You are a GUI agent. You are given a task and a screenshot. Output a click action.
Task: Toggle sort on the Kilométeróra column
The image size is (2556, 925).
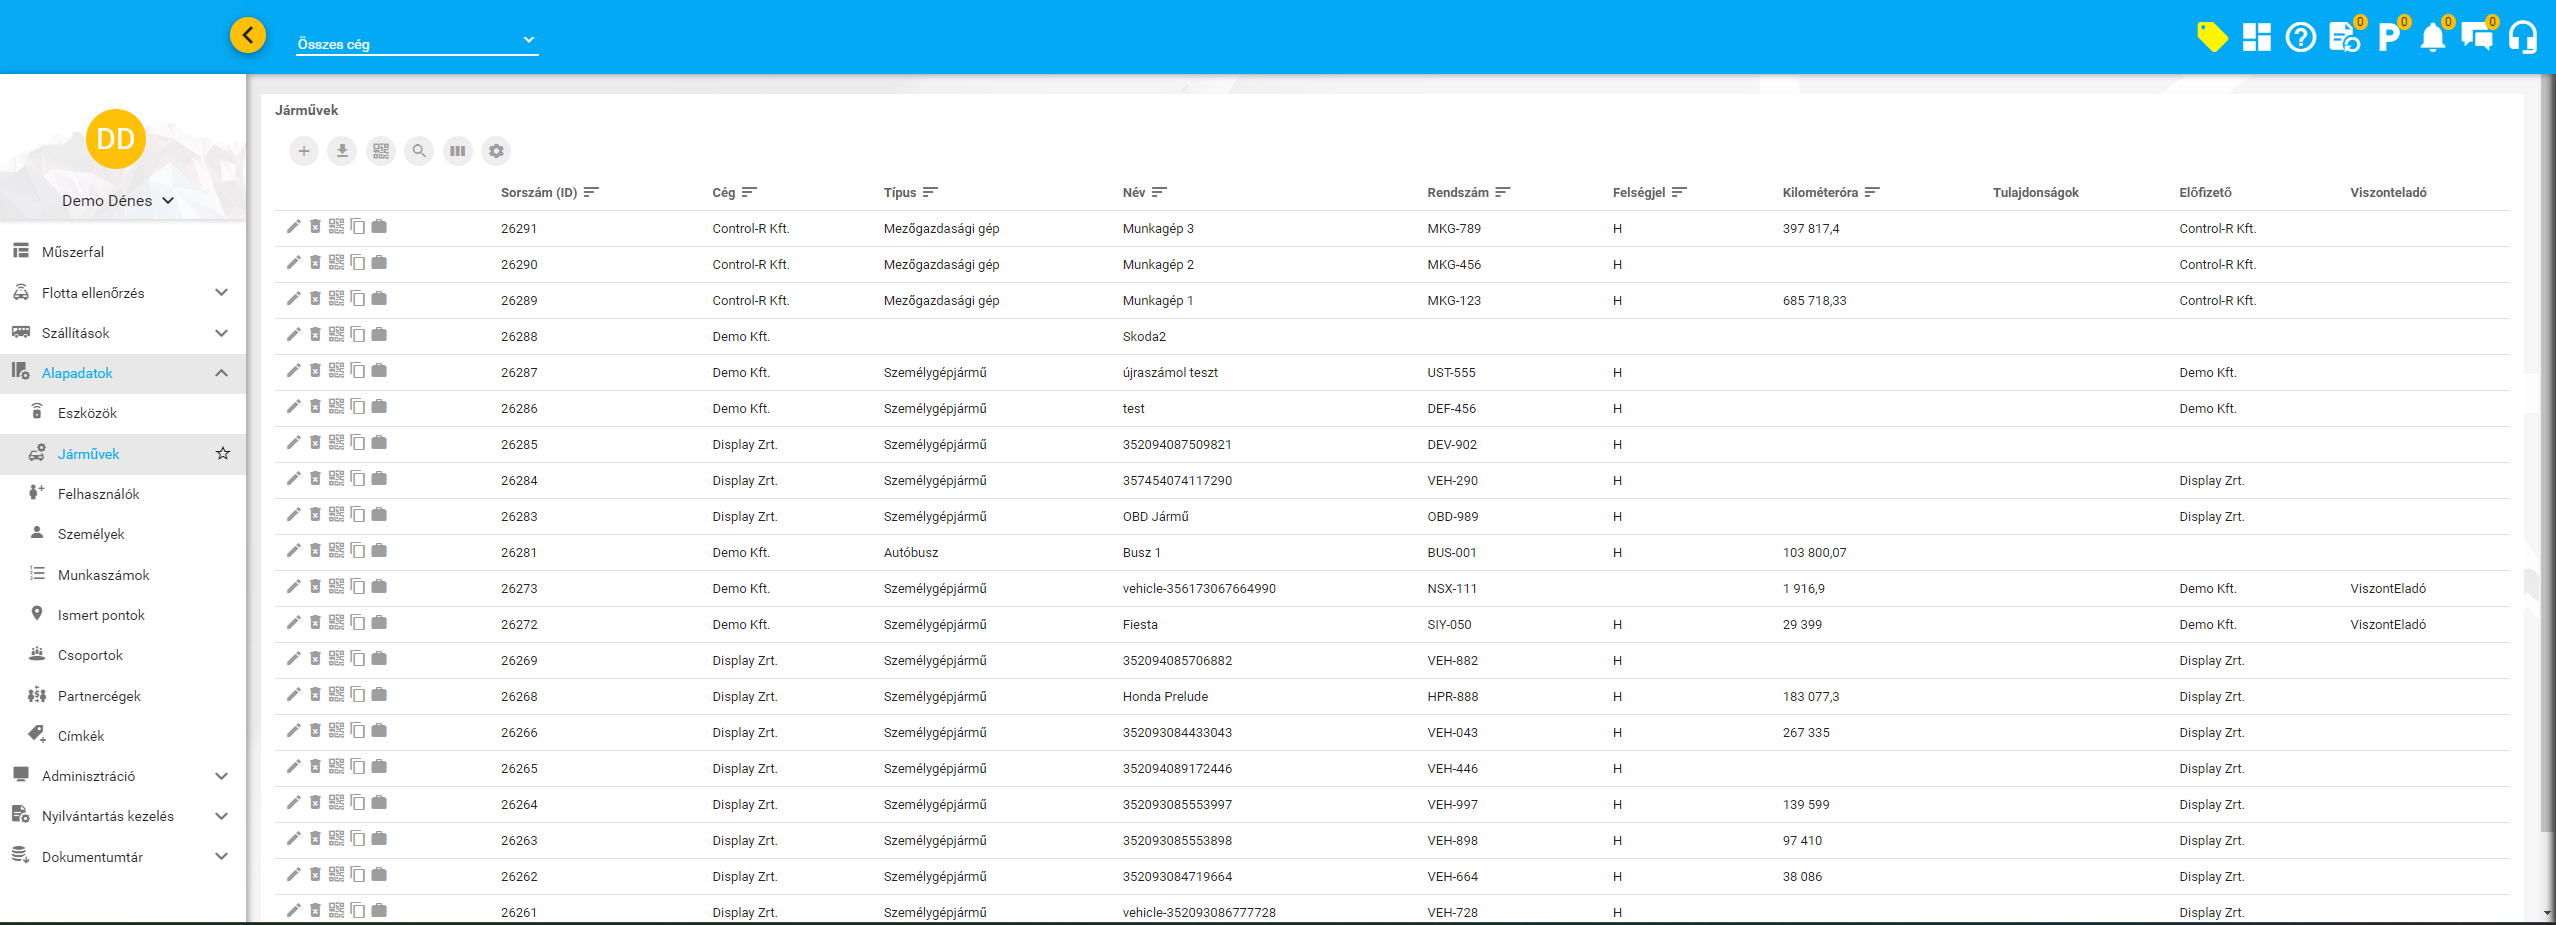[1872, 192]
